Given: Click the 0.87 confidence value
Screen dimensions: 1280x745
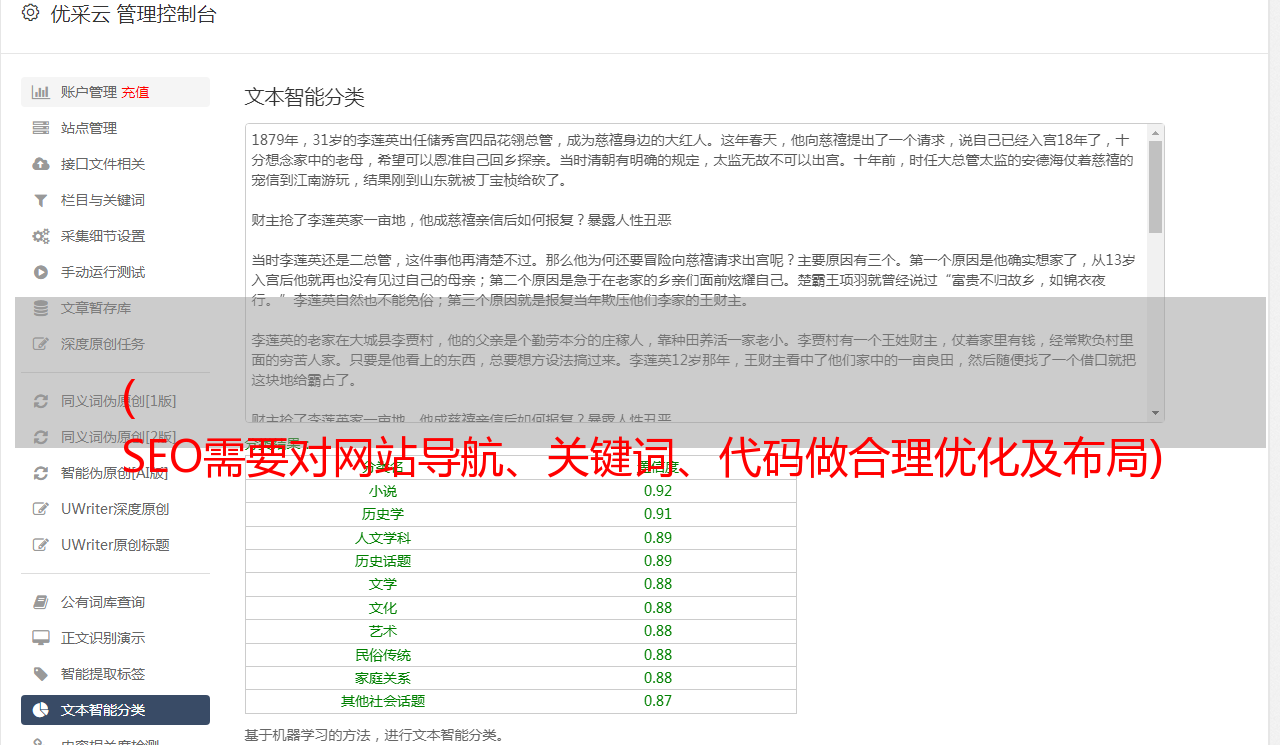Looking at the screenshot, I should [658, 701].
